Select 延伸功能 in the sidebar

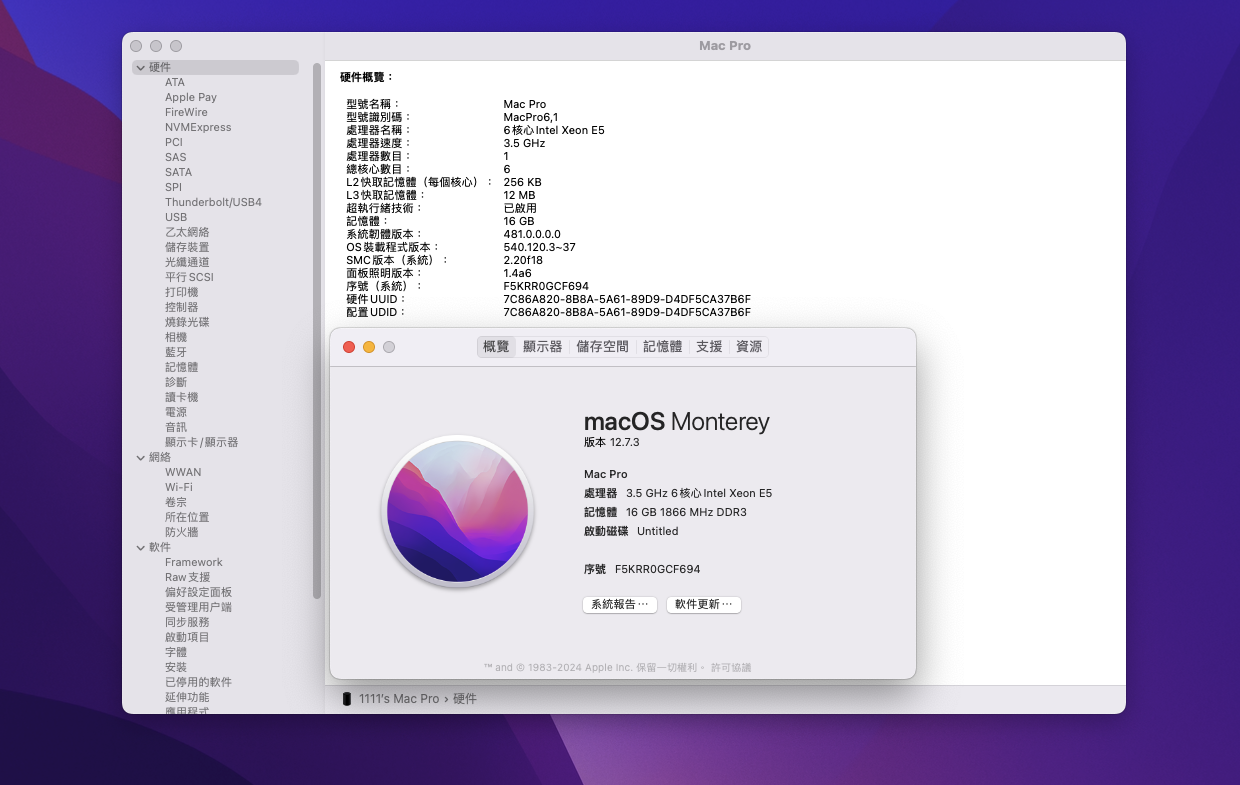click(x=187, y=697)
